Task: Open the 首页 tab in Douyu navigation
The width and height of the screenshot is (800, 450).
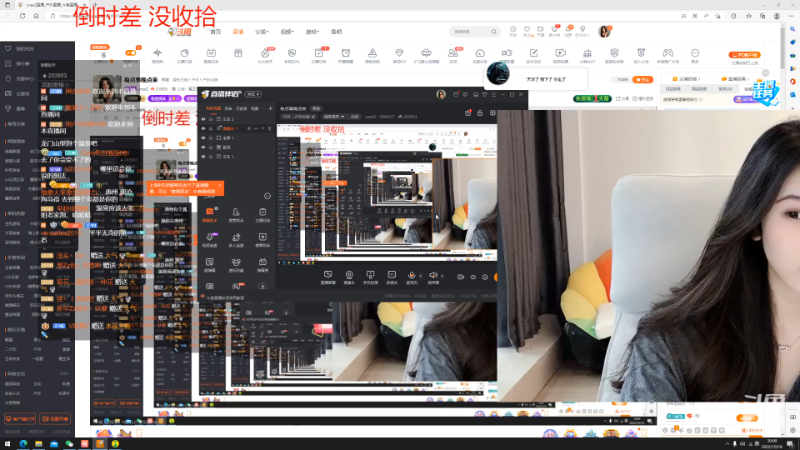Action: tap(215, 32)
